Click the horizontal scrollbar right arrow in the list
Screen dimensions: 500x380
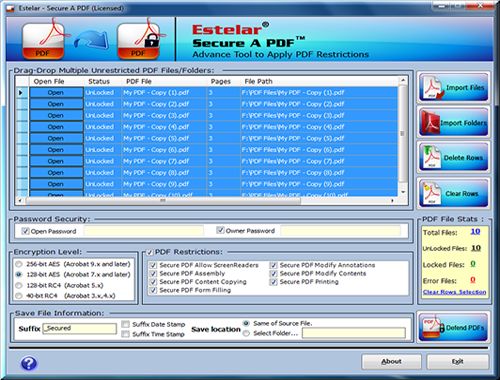tap(392, 201)
